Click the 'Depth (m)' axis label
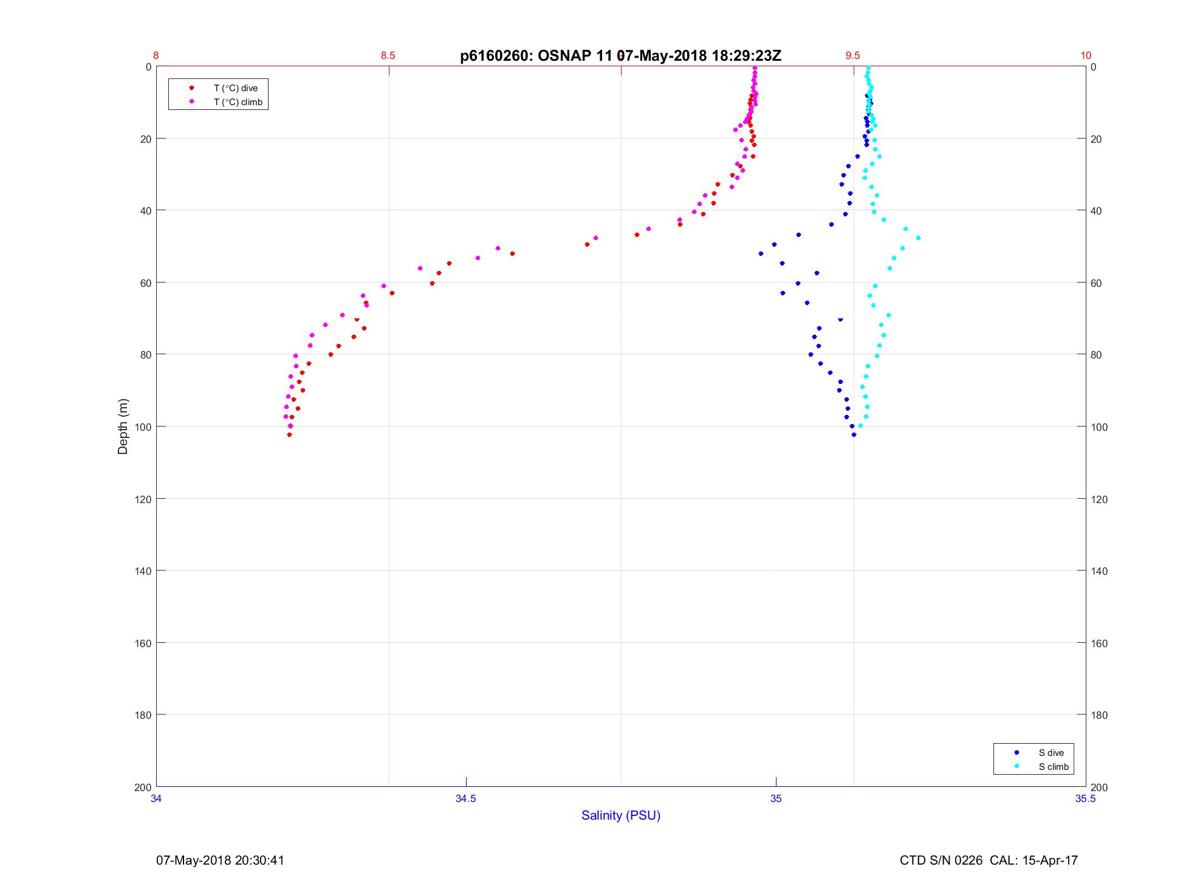 (x=124, y=427)
